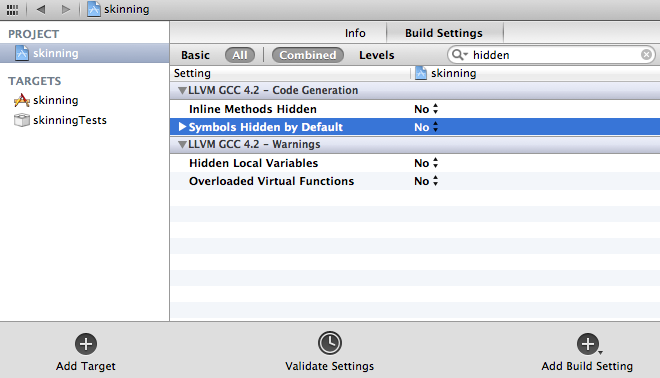Click the hidden search text field
The width and height of the screenshot is (660, 378).
554,55
